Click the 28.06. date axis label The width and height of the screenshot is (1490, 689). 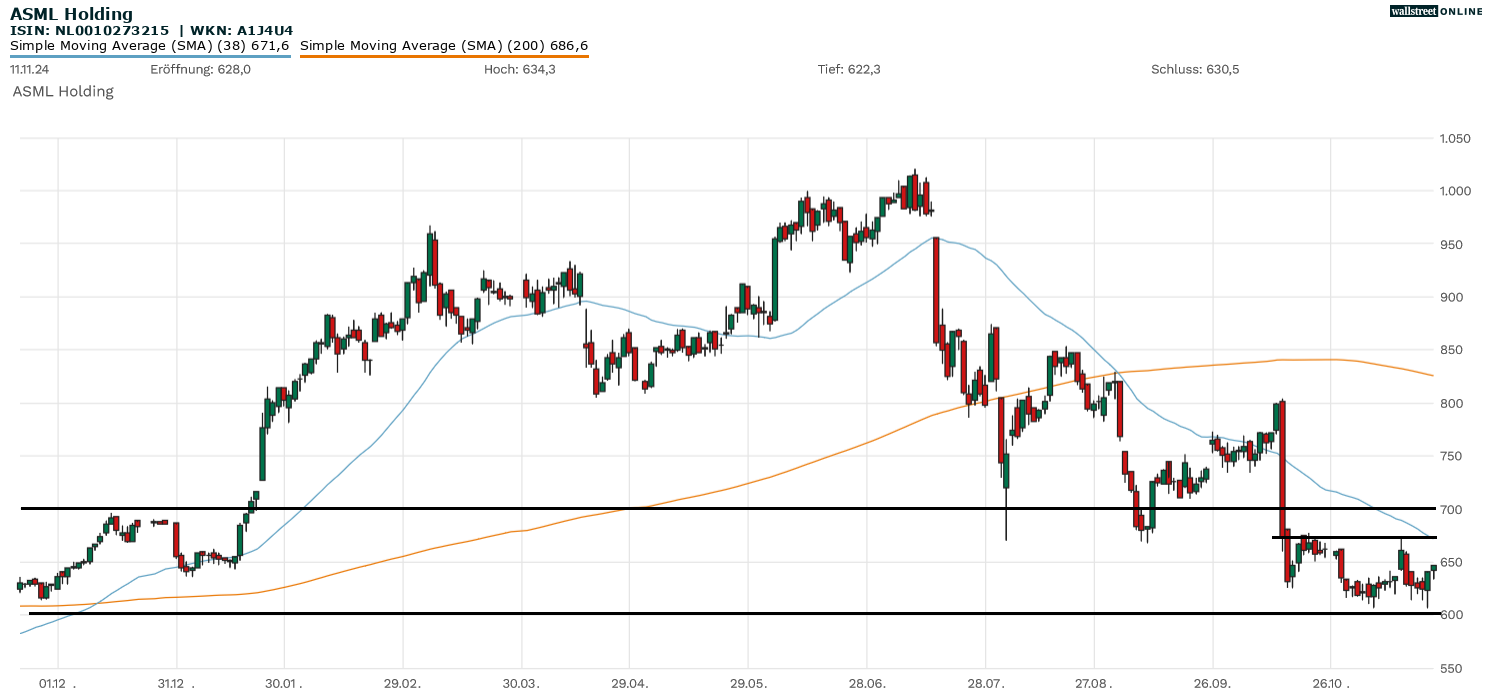pos(866,684)
